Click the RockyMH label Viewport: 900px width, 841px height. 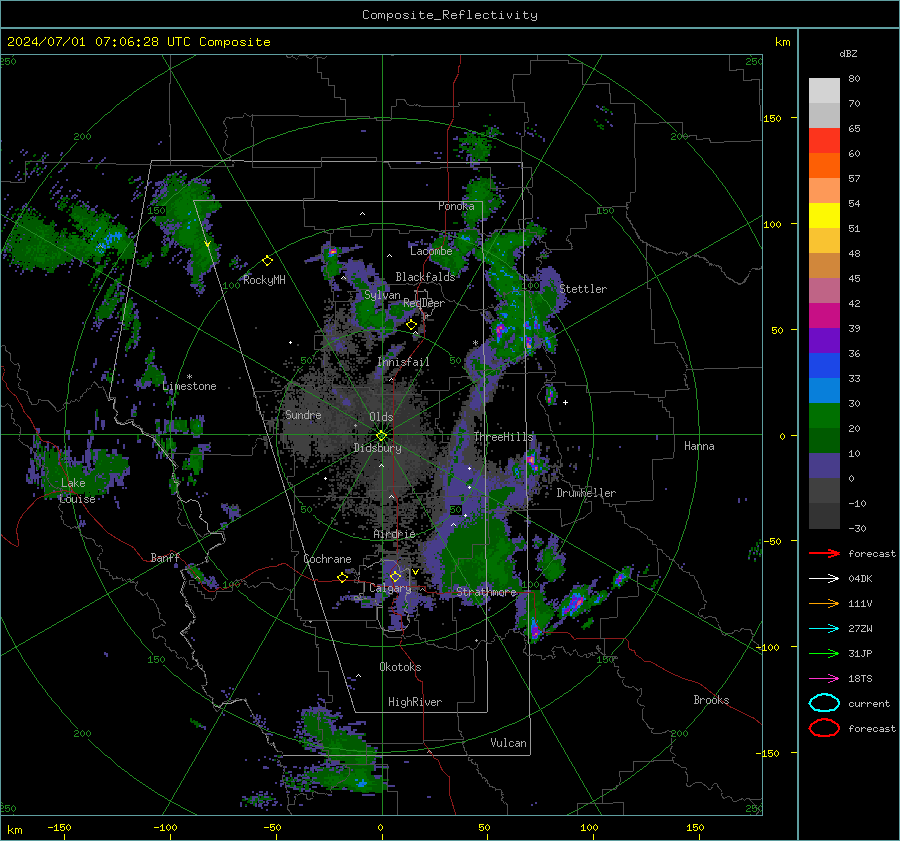(264, 280)
